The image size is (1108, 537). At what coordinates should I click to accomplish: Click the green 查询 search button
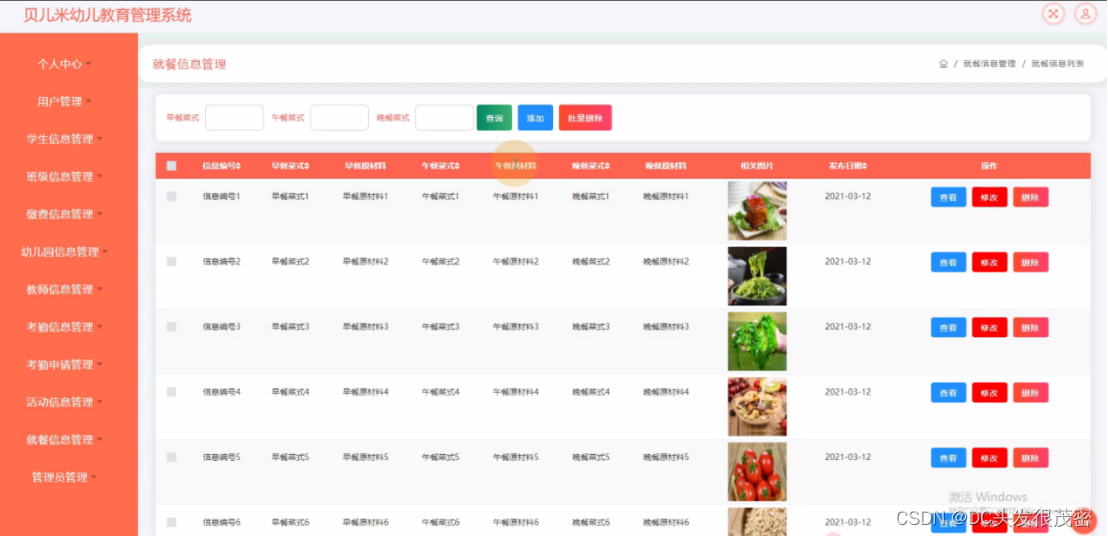(x=494, y=118)
